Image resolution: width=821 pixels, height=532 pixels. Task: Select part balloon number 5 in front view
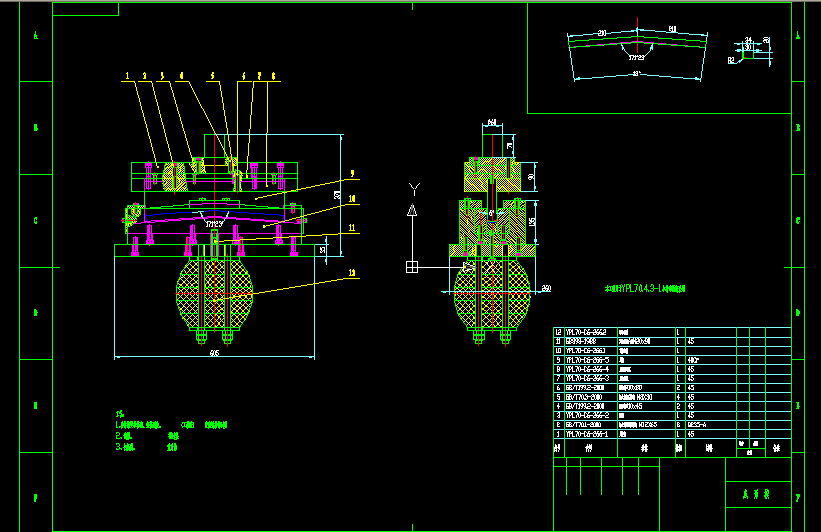[x=212, y=76]
